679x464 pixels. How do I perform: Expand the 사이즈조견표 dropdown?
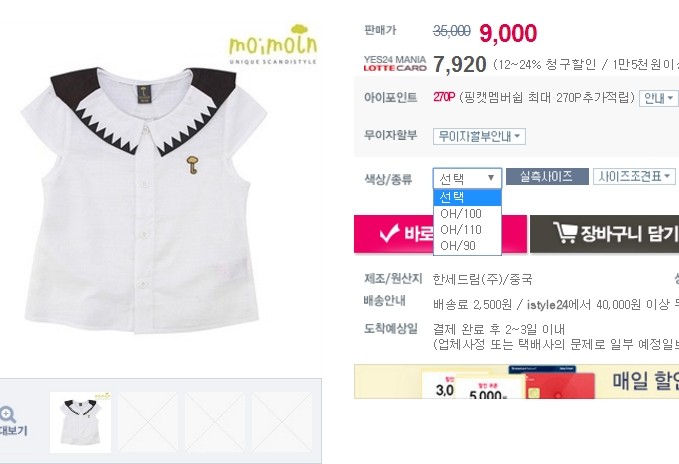(x=634, y=177)
